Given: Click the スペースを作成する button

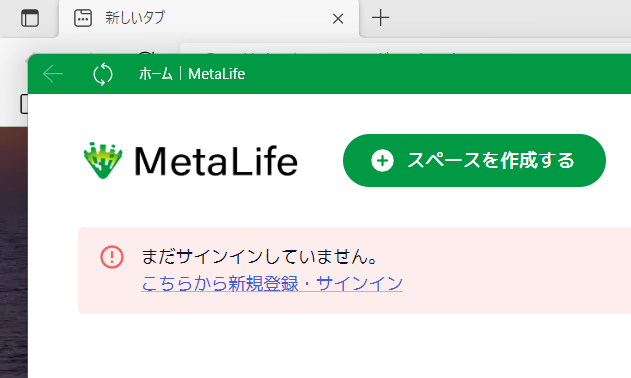Looking at the screenshot, I should tap(474, 160).
